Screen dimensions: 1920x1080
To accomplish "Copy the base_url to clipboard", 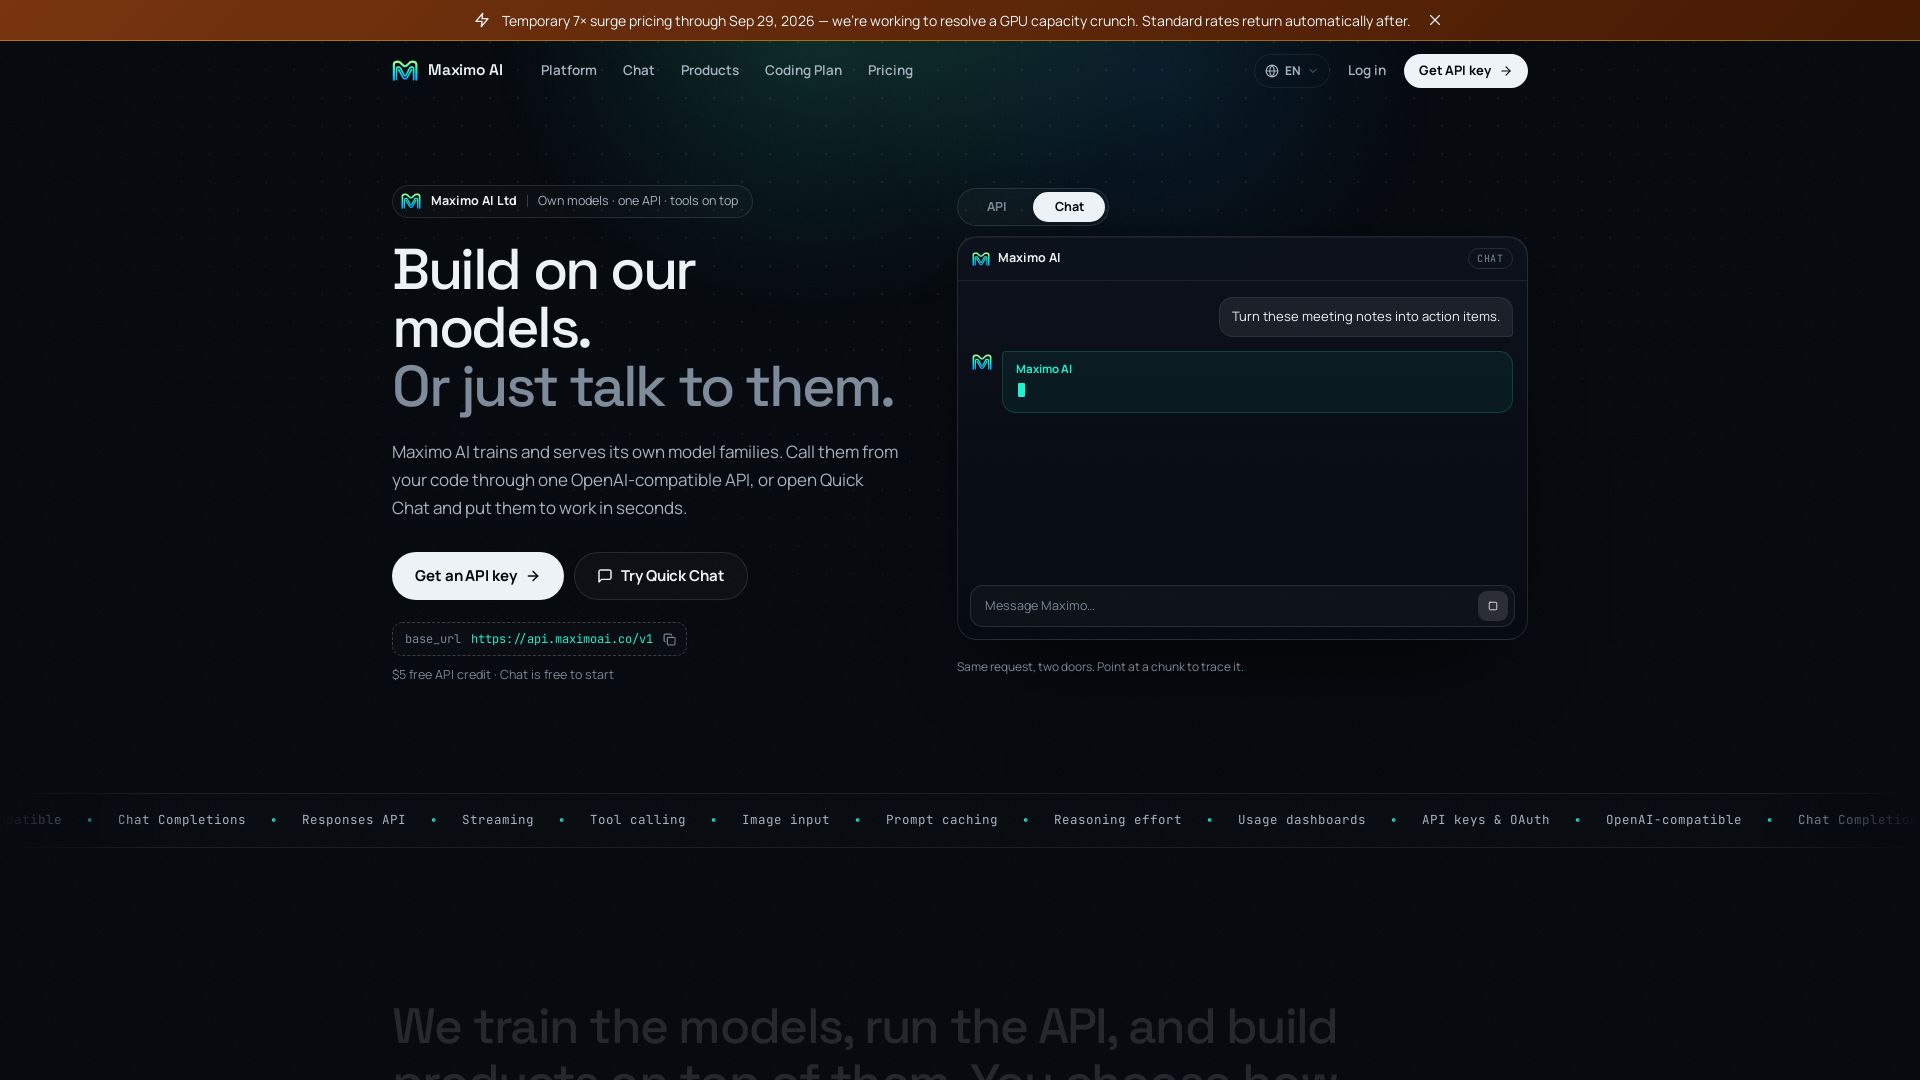I will [x=670, y=640].
